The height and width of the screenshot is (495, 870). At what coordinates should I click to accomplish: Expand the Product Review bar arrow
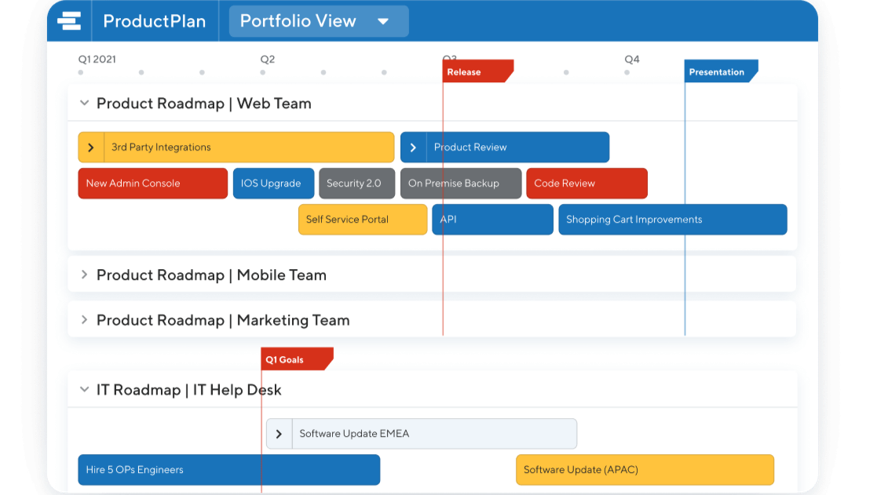coord(413,148)
